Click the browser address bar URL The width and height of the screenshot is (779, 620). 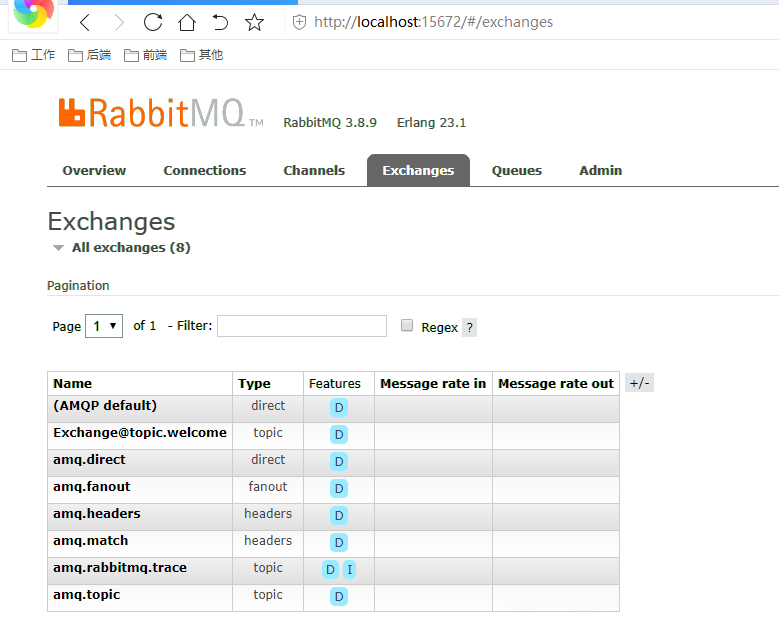pos(433,22)
